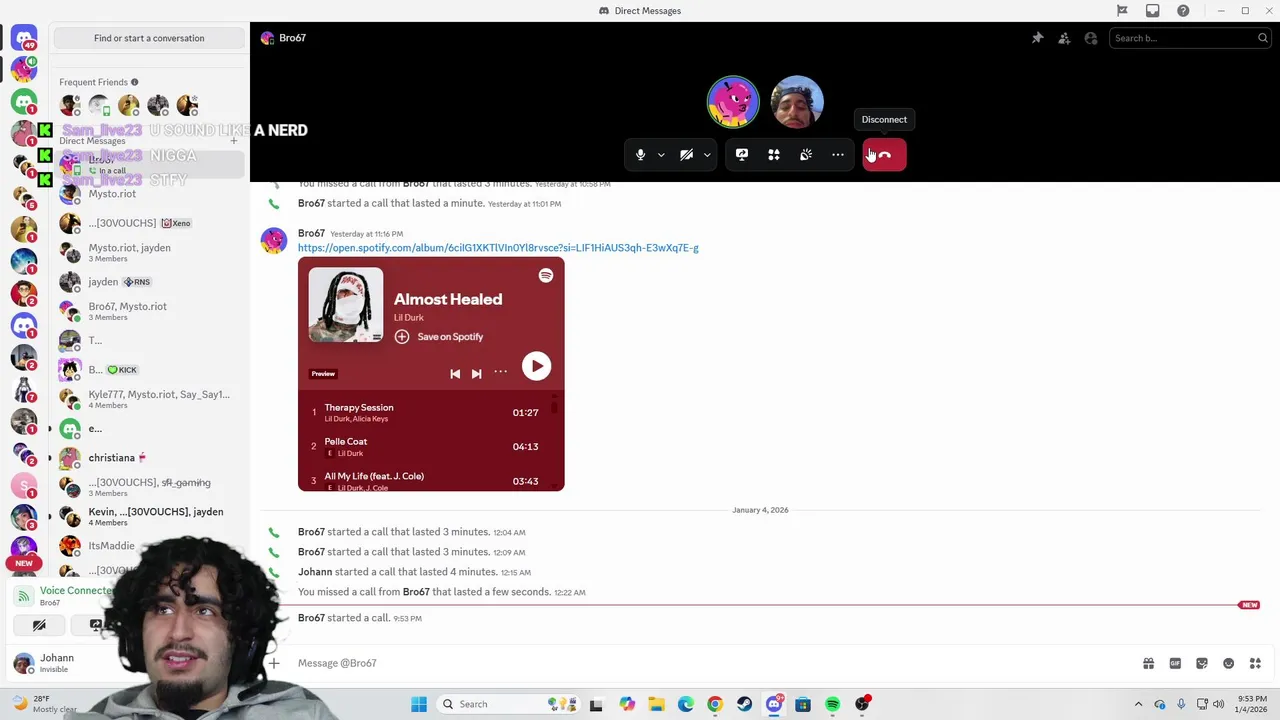Jump to NEW unread servers indicator
The width and height of the screenshot is (1280, 720).
point(24,563)
